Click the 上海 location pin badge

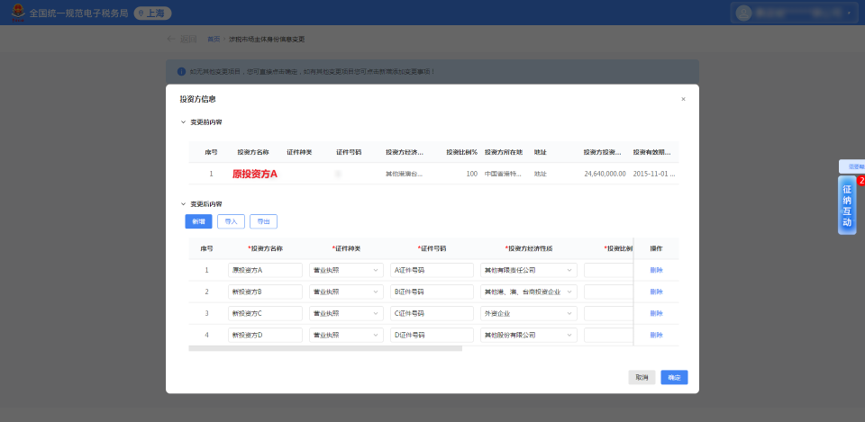[x=153, y=14]
